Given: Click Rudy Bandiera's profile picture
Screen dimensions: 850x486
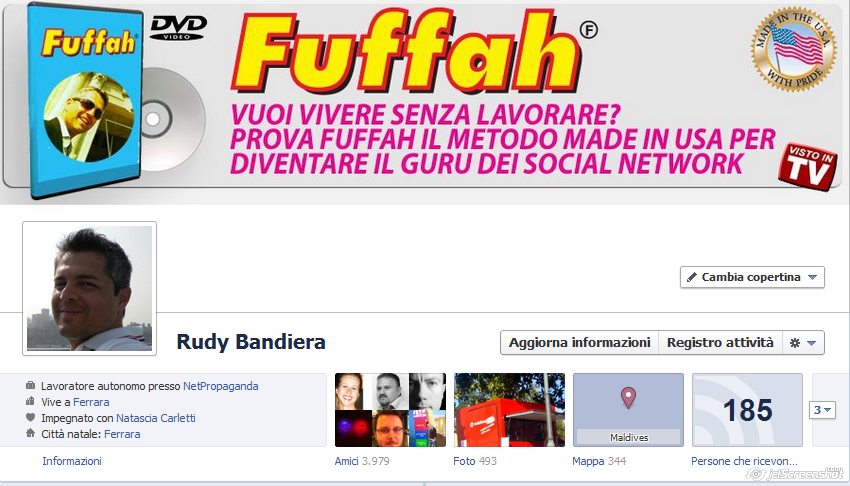Looking at the screenshot, I should tap(89, 288).
